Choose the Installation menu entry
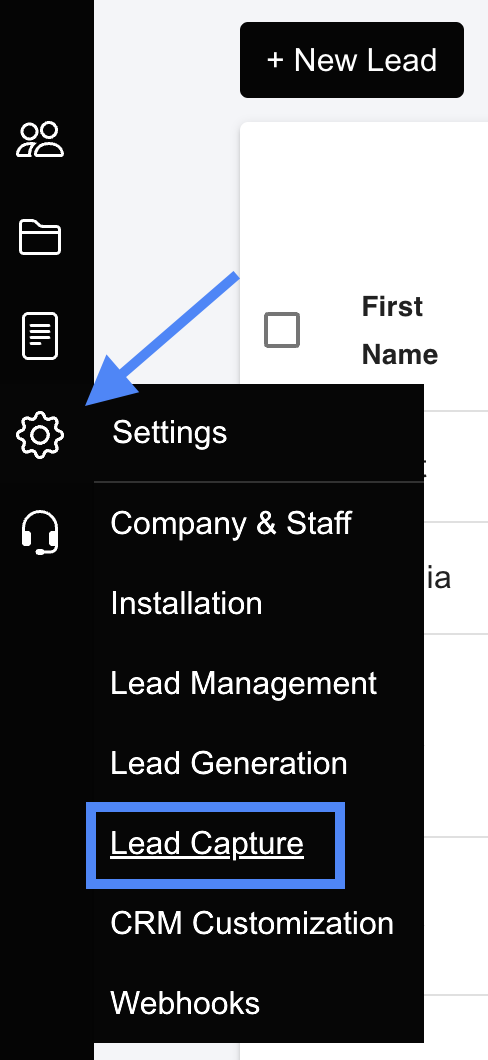This screenshot has width=488, height=1060. coord(186,603)
